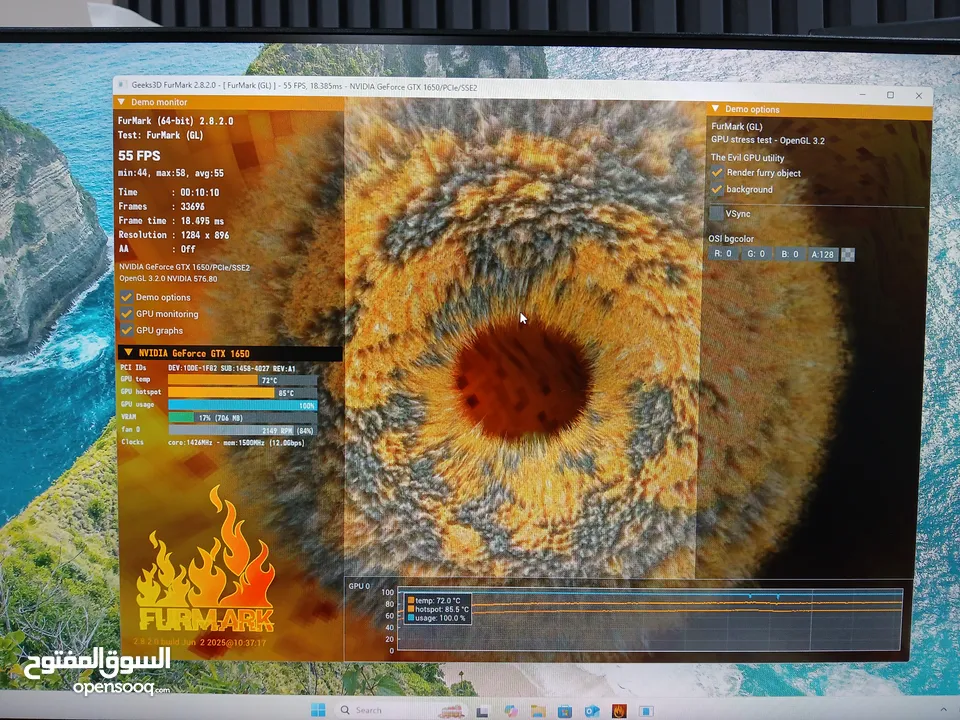960x720 pixels.
Task: Uncheck the Demo options checkbox
Action: point(127,297)
